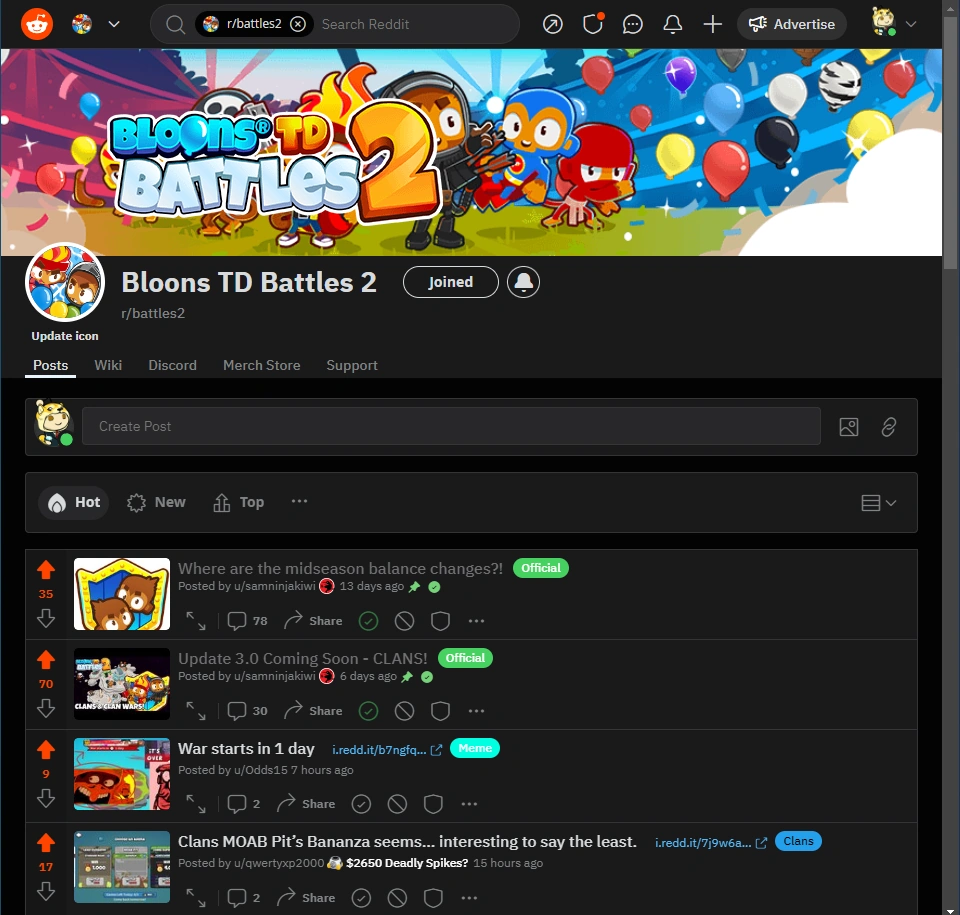The image size is (960, 915).
Task: Downvote the midseason balance changes post
Action: point(46,618)
